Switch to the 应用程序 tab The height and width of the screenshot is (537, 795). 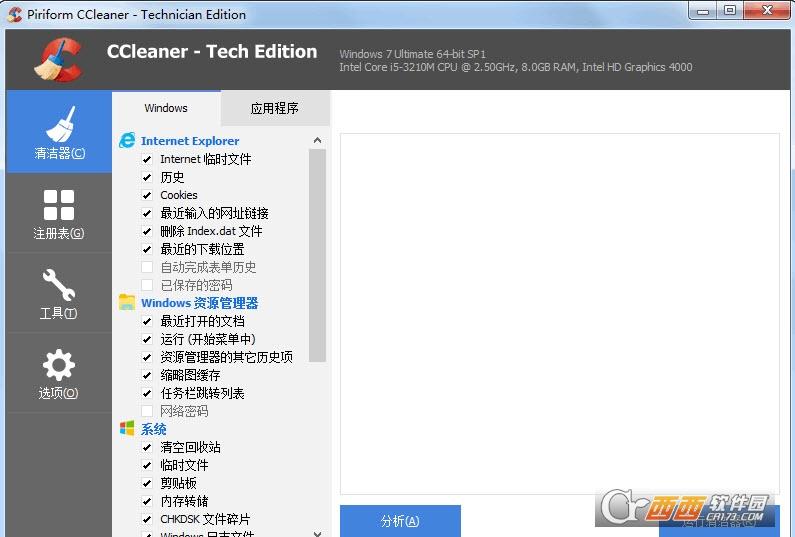pyautogui.click(x=275, y=108)
